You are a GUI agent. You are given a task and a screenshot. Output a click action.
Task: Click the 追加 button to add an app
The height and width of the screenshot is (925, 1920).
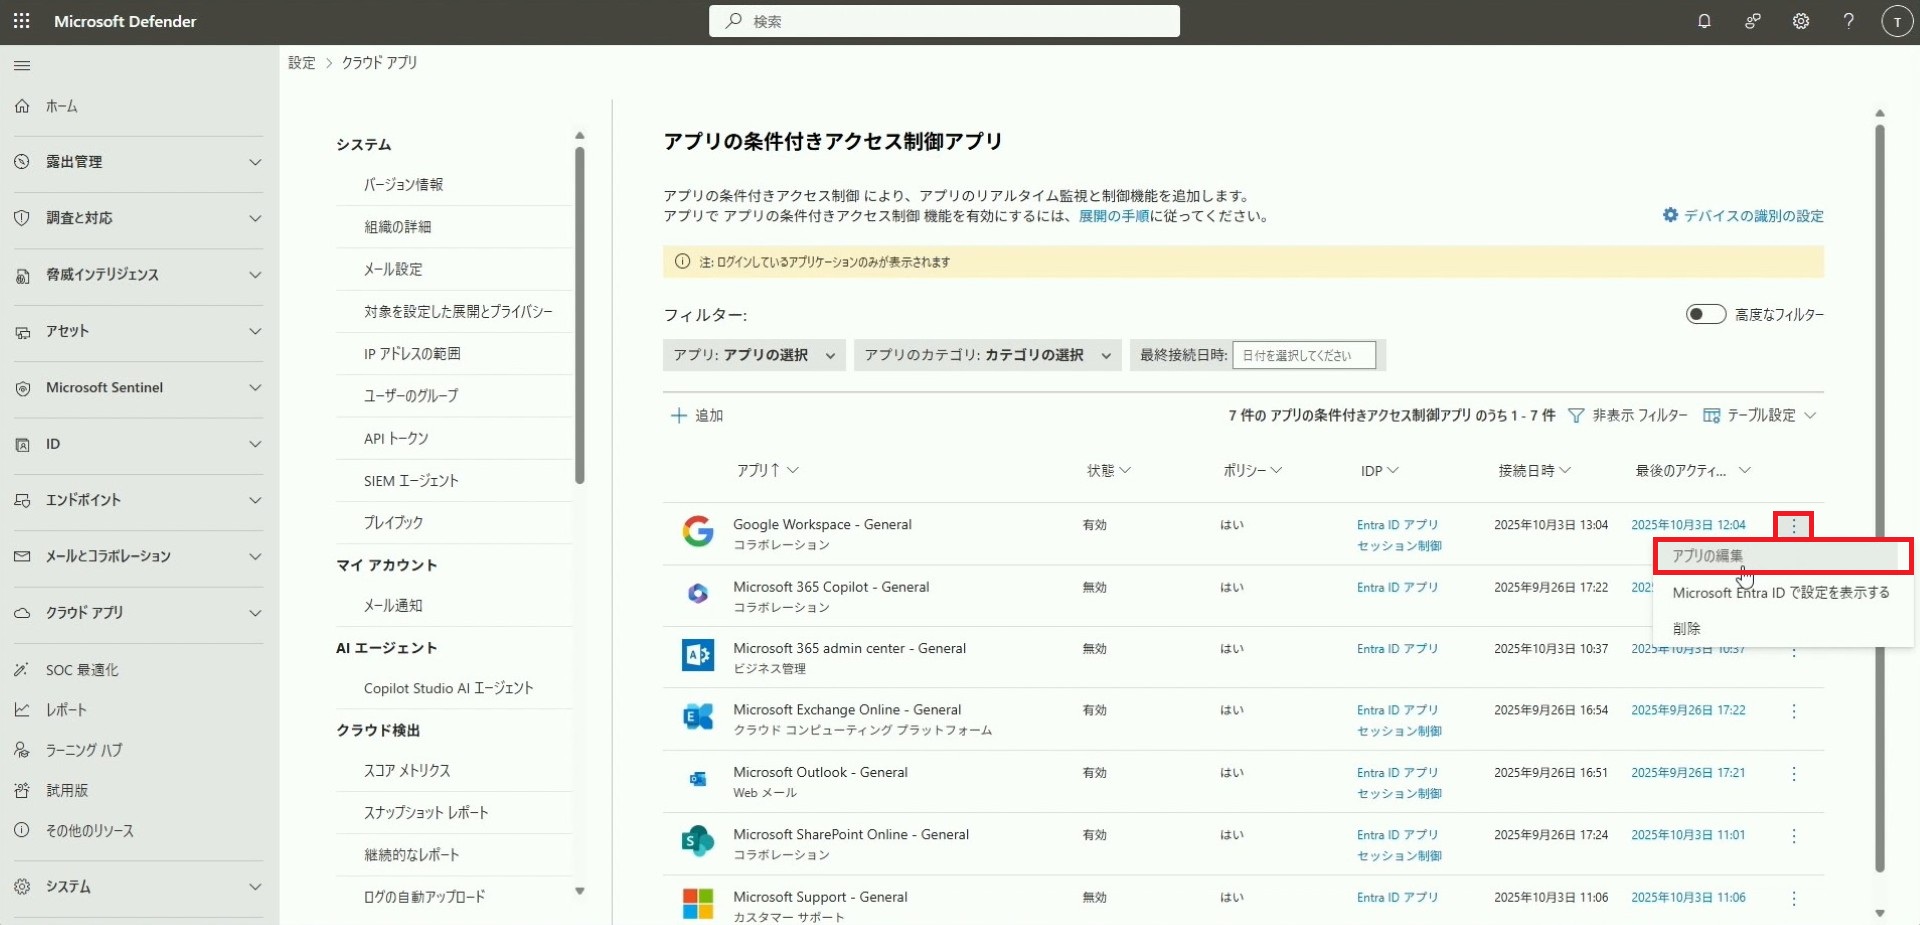coord(697,416)
